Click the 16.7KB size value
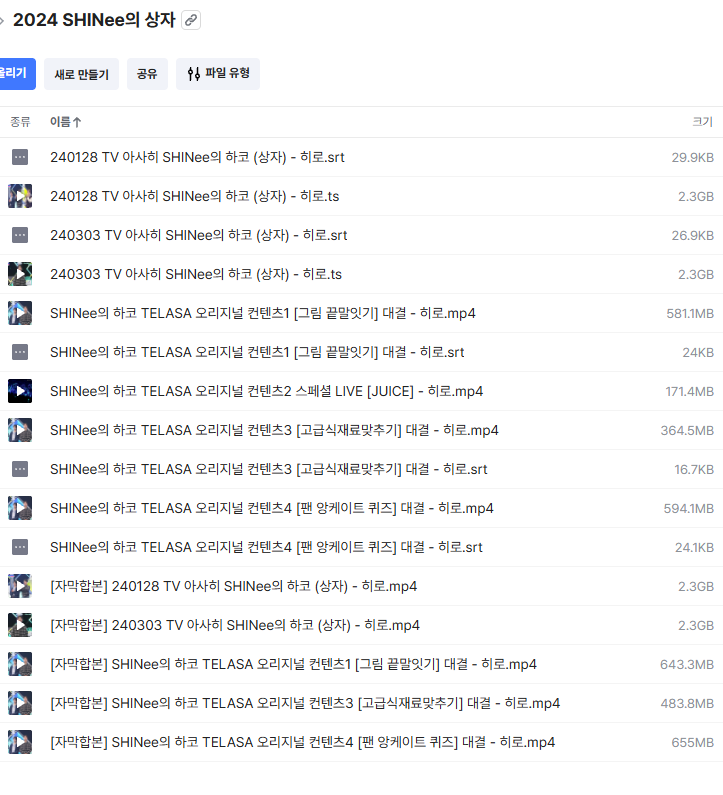The width and height of the screenshot is (723, 795). [x=694, y=469]
